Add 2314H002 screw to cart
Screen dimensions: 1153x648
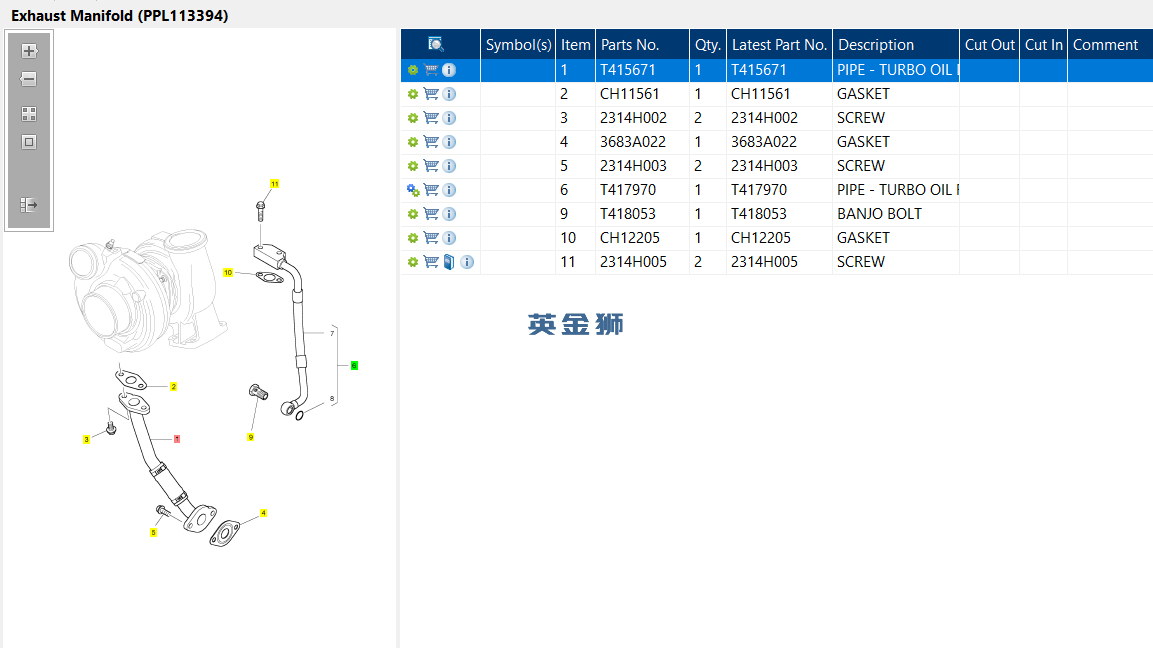tap(431, 118)
